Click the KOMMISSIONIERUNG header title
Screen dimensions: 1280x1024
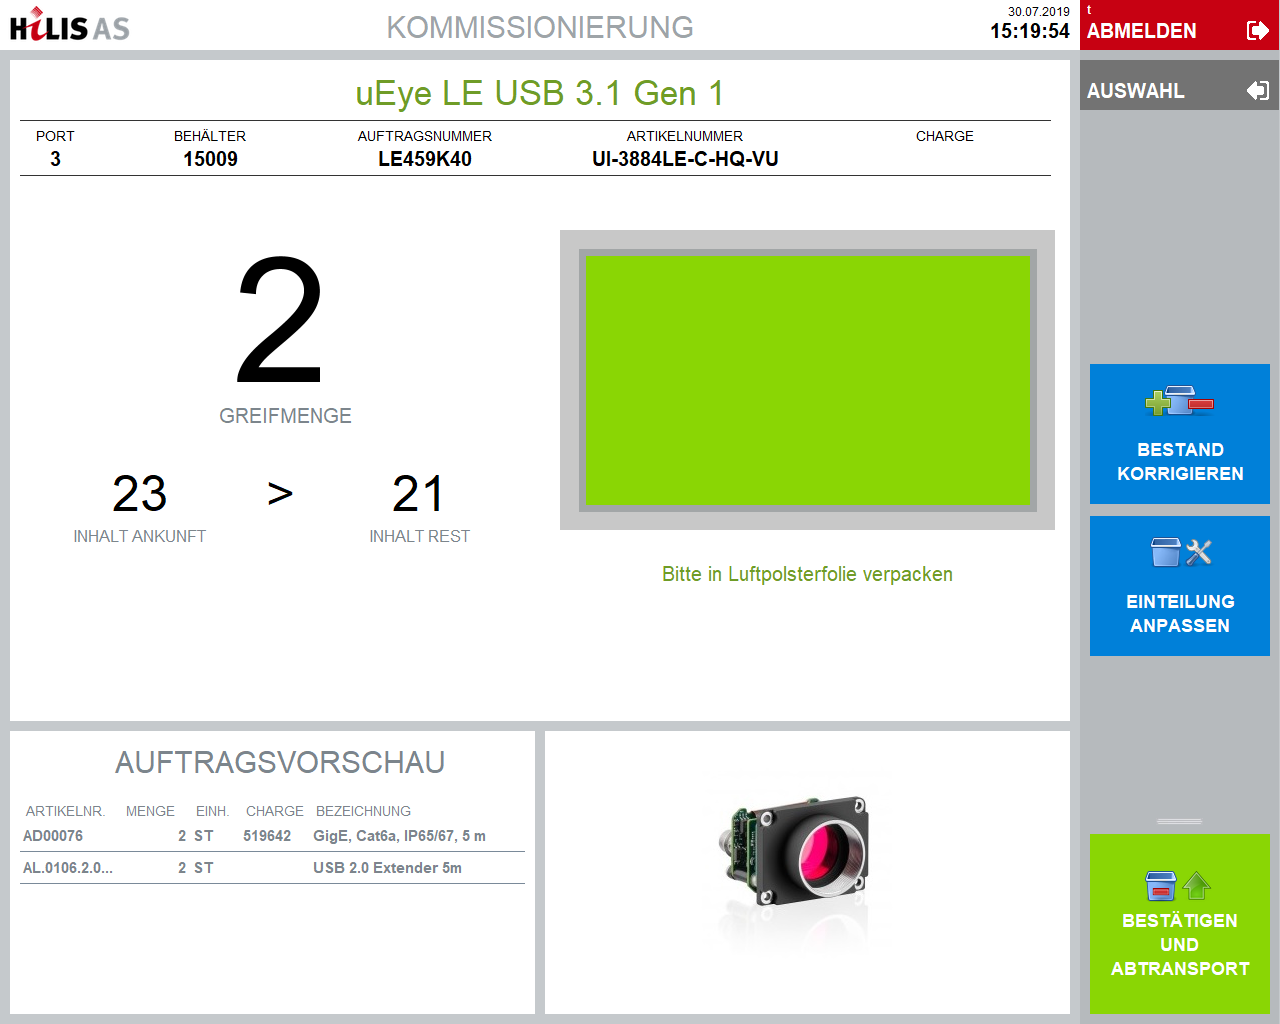[540, 27]
